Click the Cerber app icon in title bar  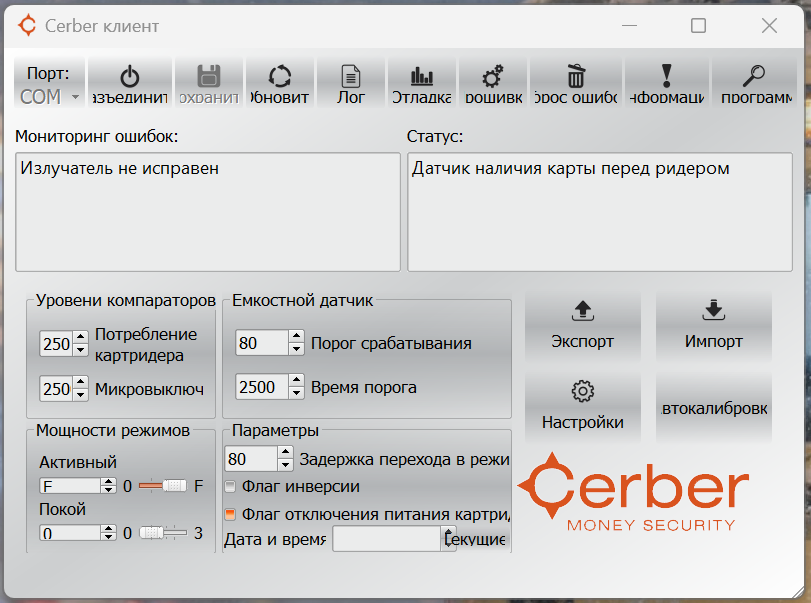tap(27, 25)
